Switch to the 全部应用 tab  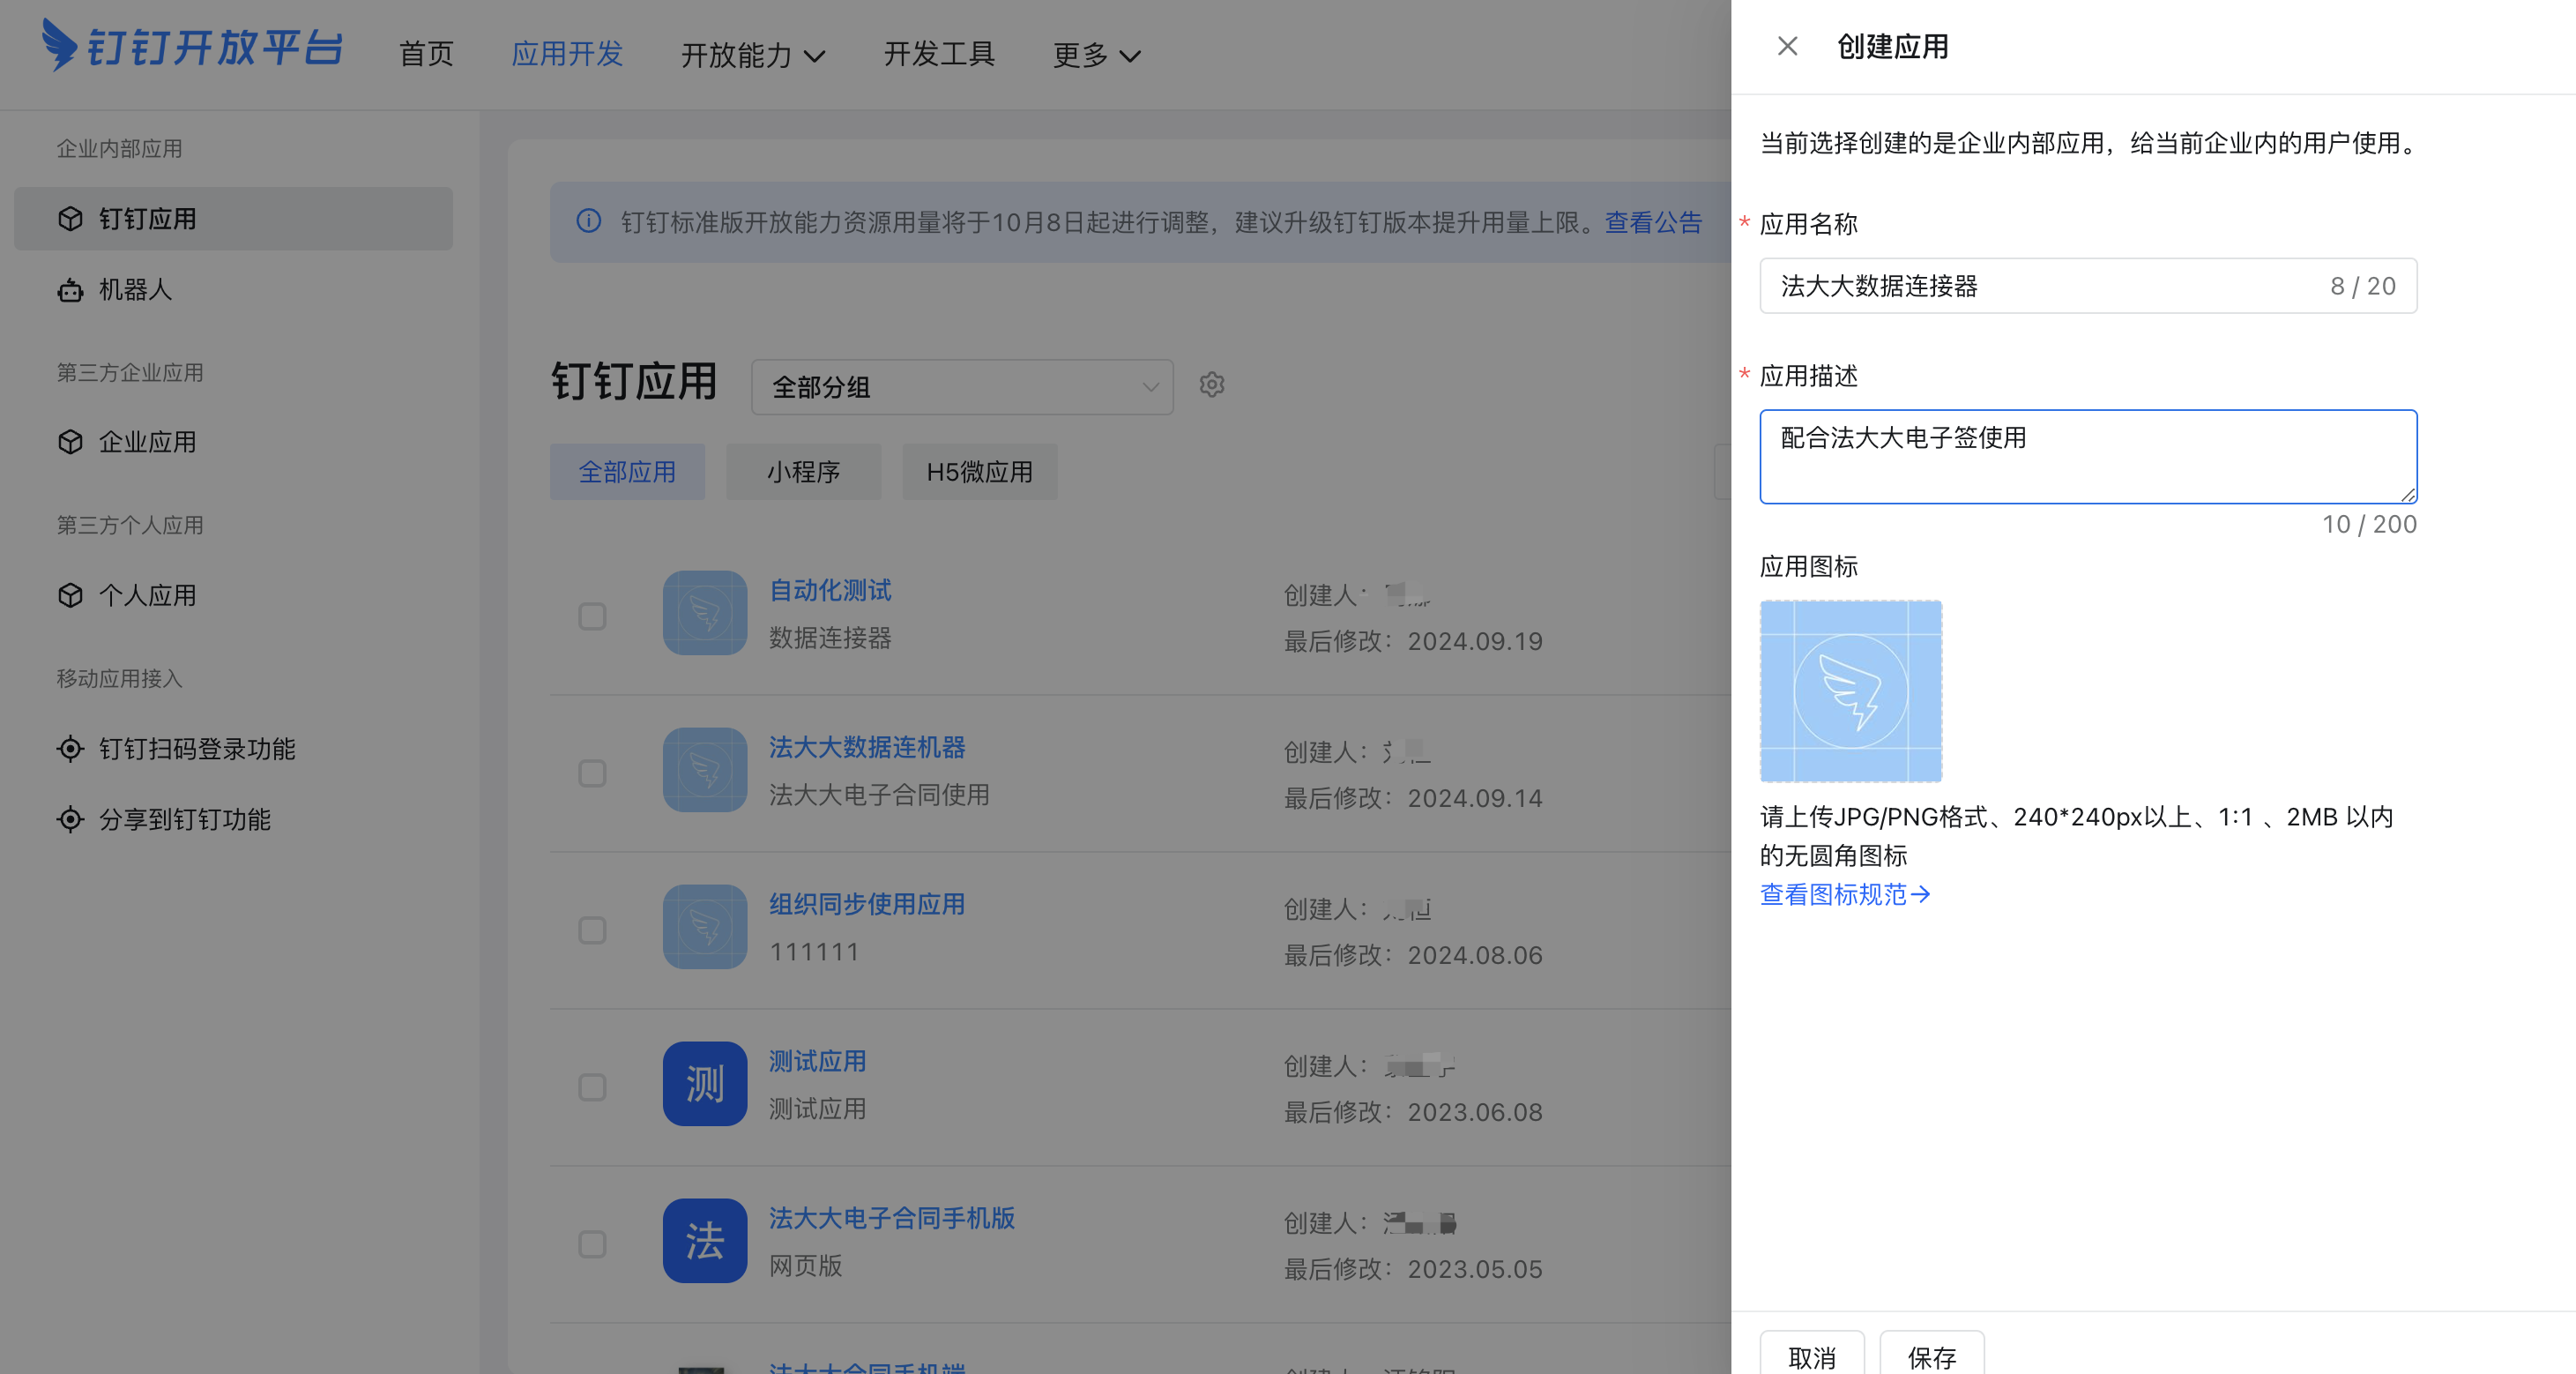627,472
